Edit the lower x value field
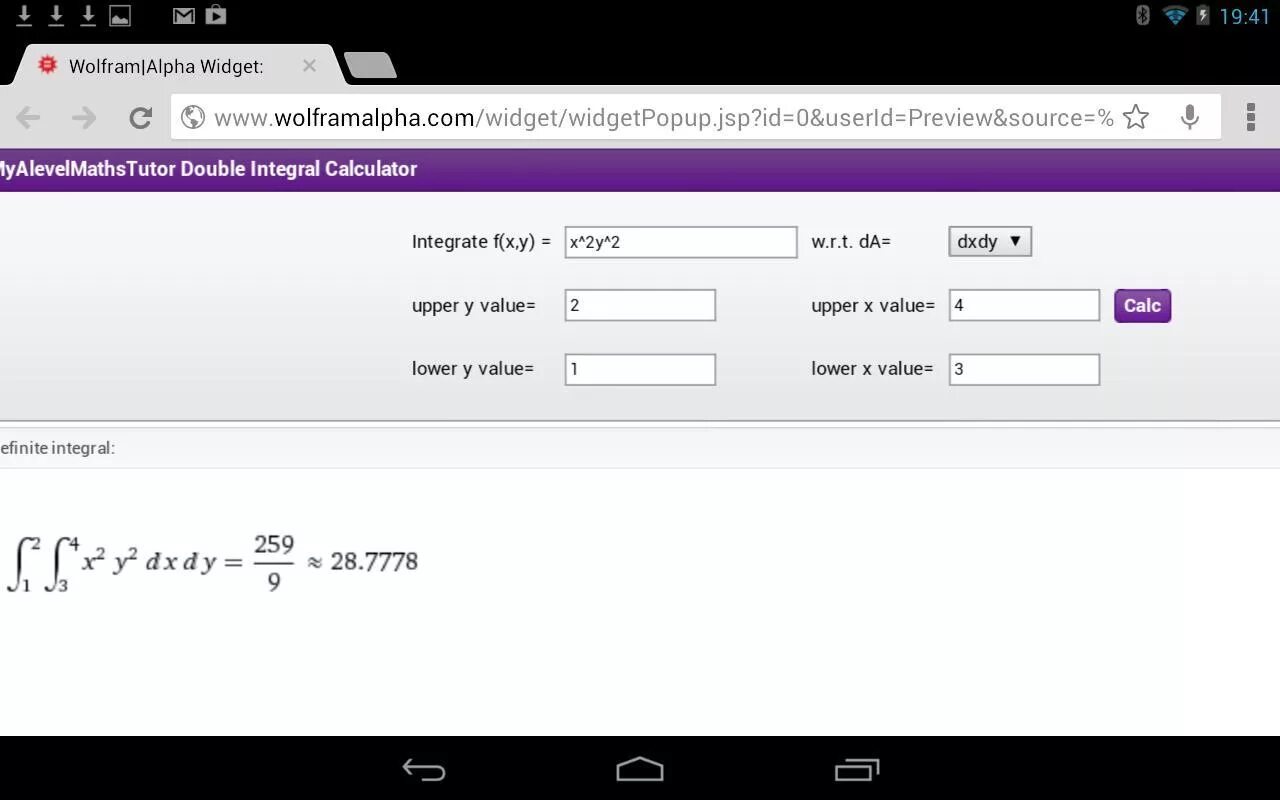Screen dimensions: 1280x800 (1024, 369)
